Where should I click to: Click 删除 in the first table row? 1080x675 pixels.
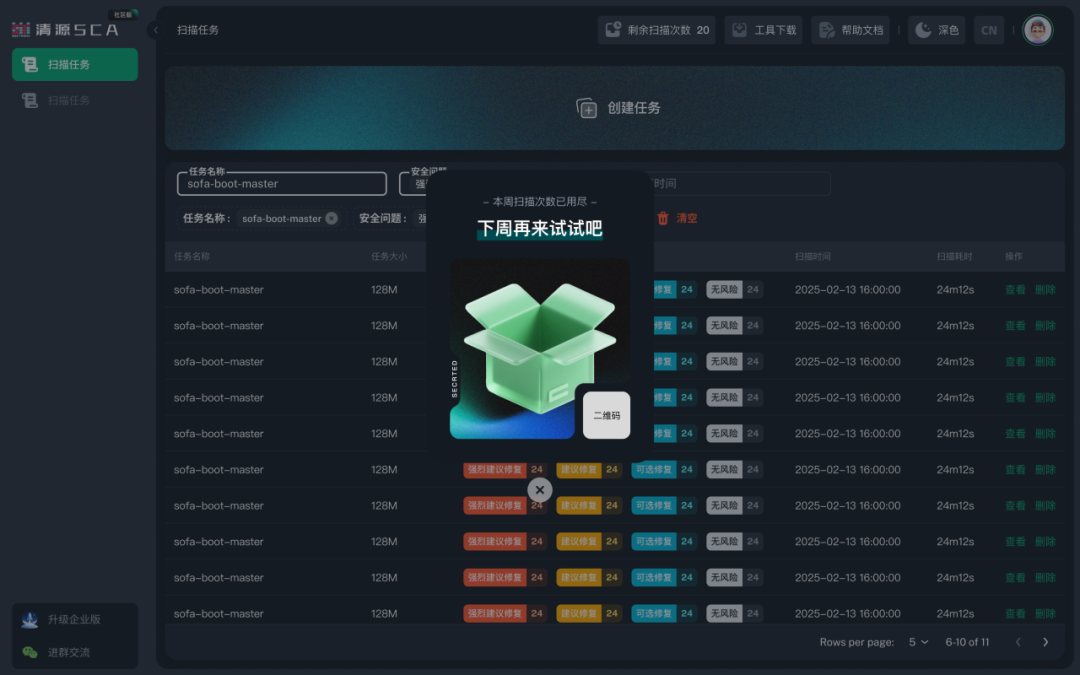coord(1045,289)
